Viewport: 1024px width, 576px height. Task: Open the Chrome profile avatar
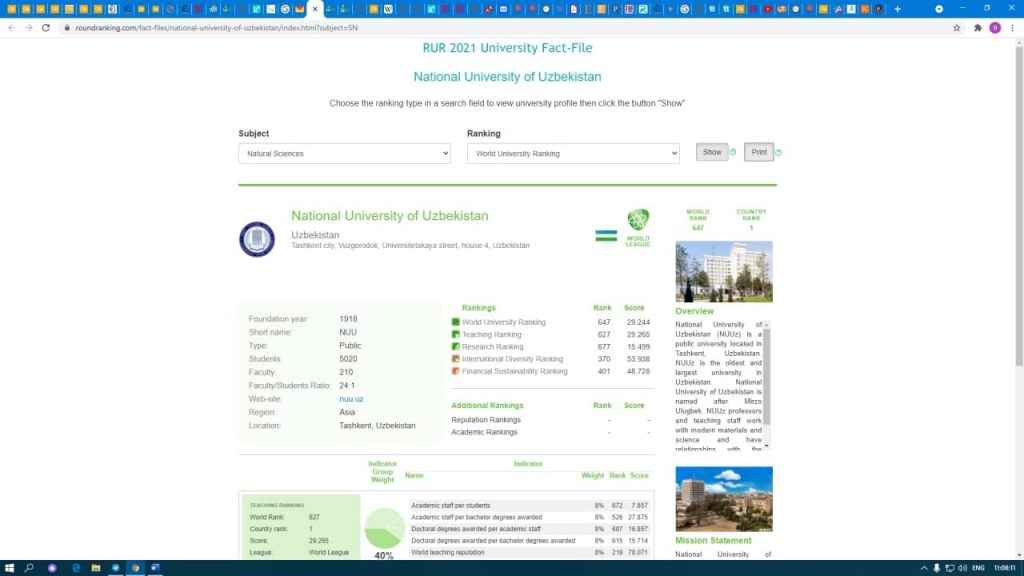pyautogui.click(x=995, y=28)
